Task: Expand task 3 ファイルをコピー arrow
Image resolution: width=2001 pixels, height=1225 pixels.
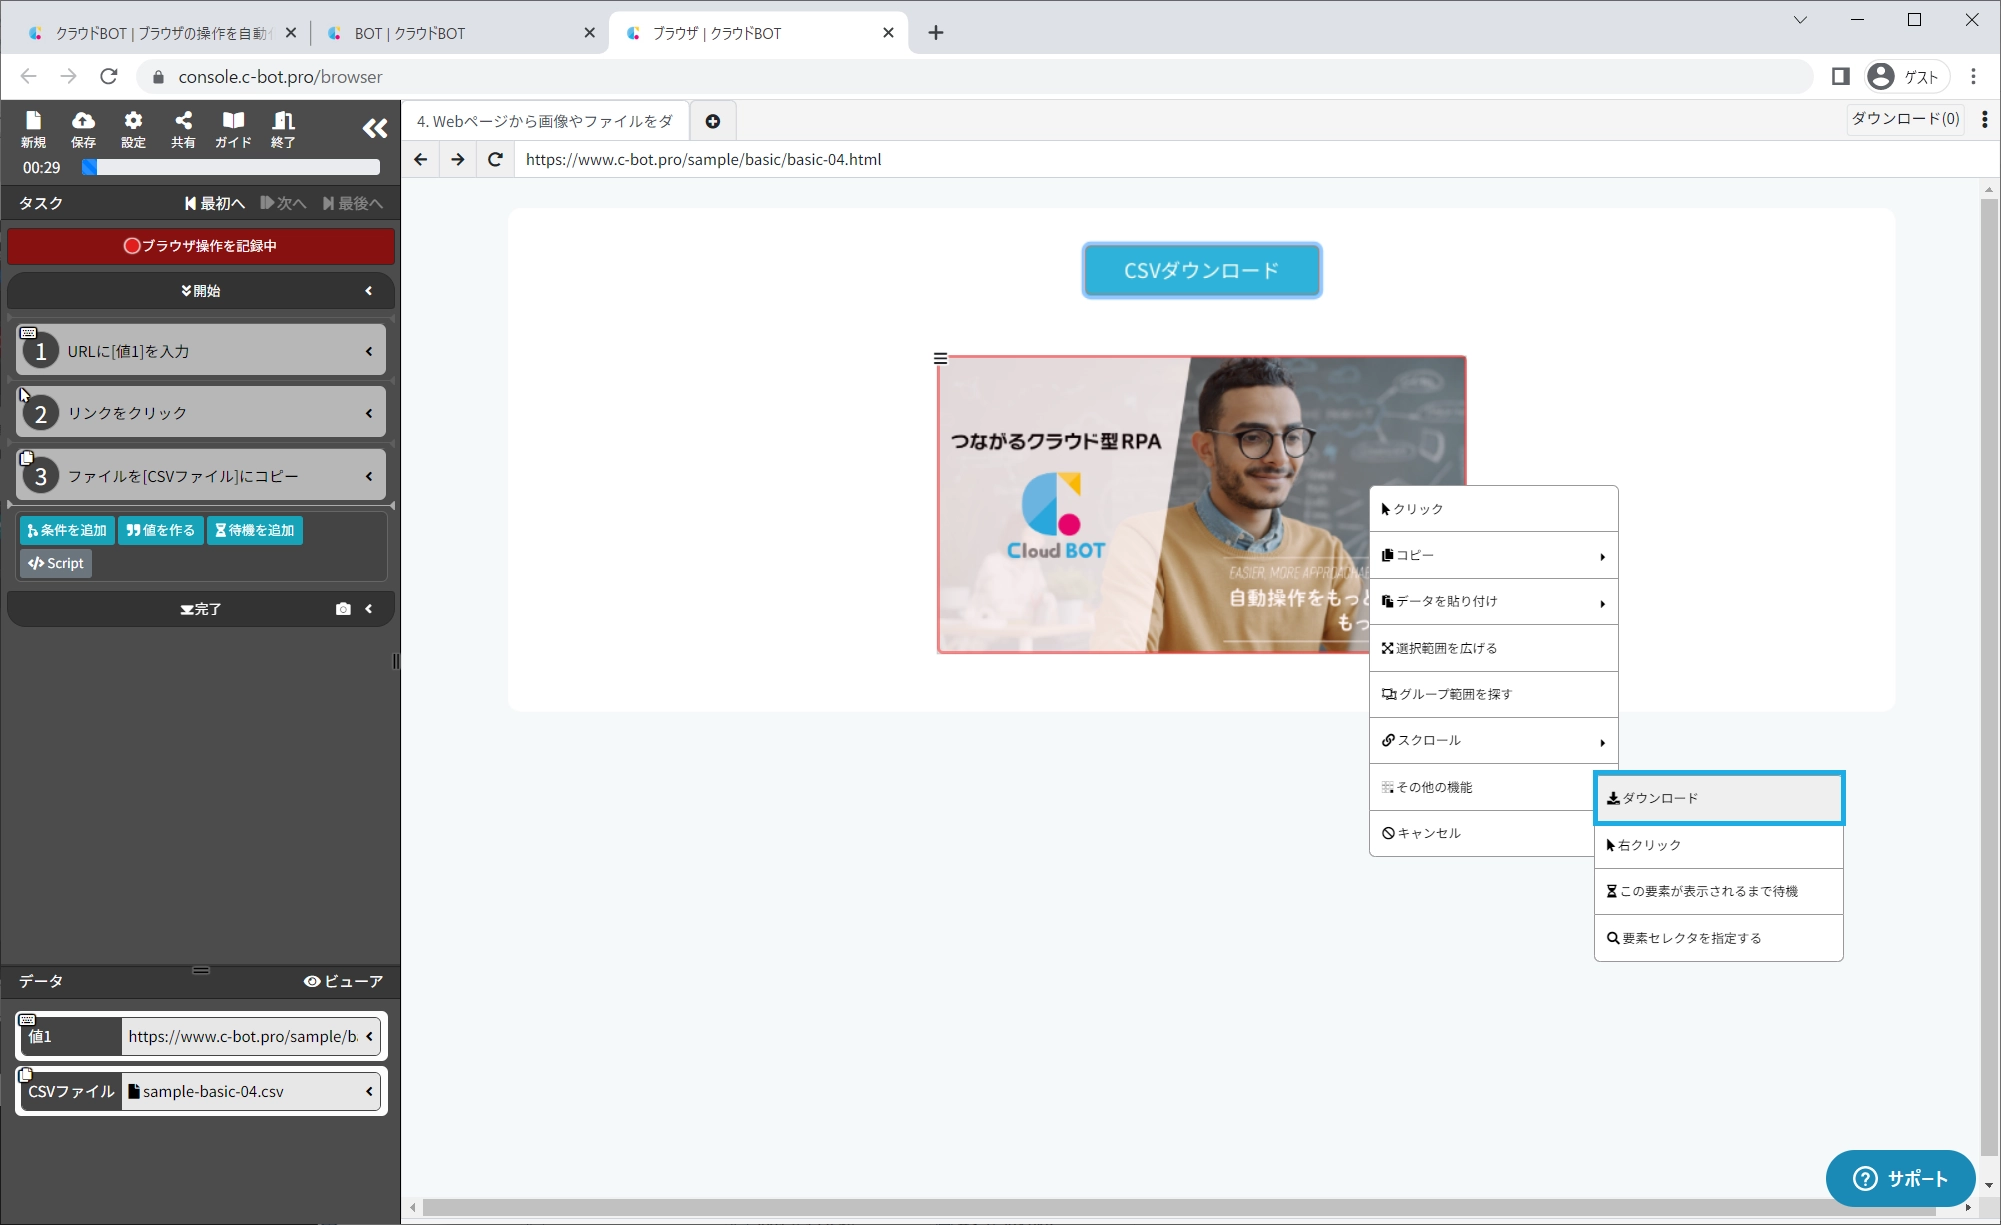Action: pyautogui.click(x=369, y=476)
